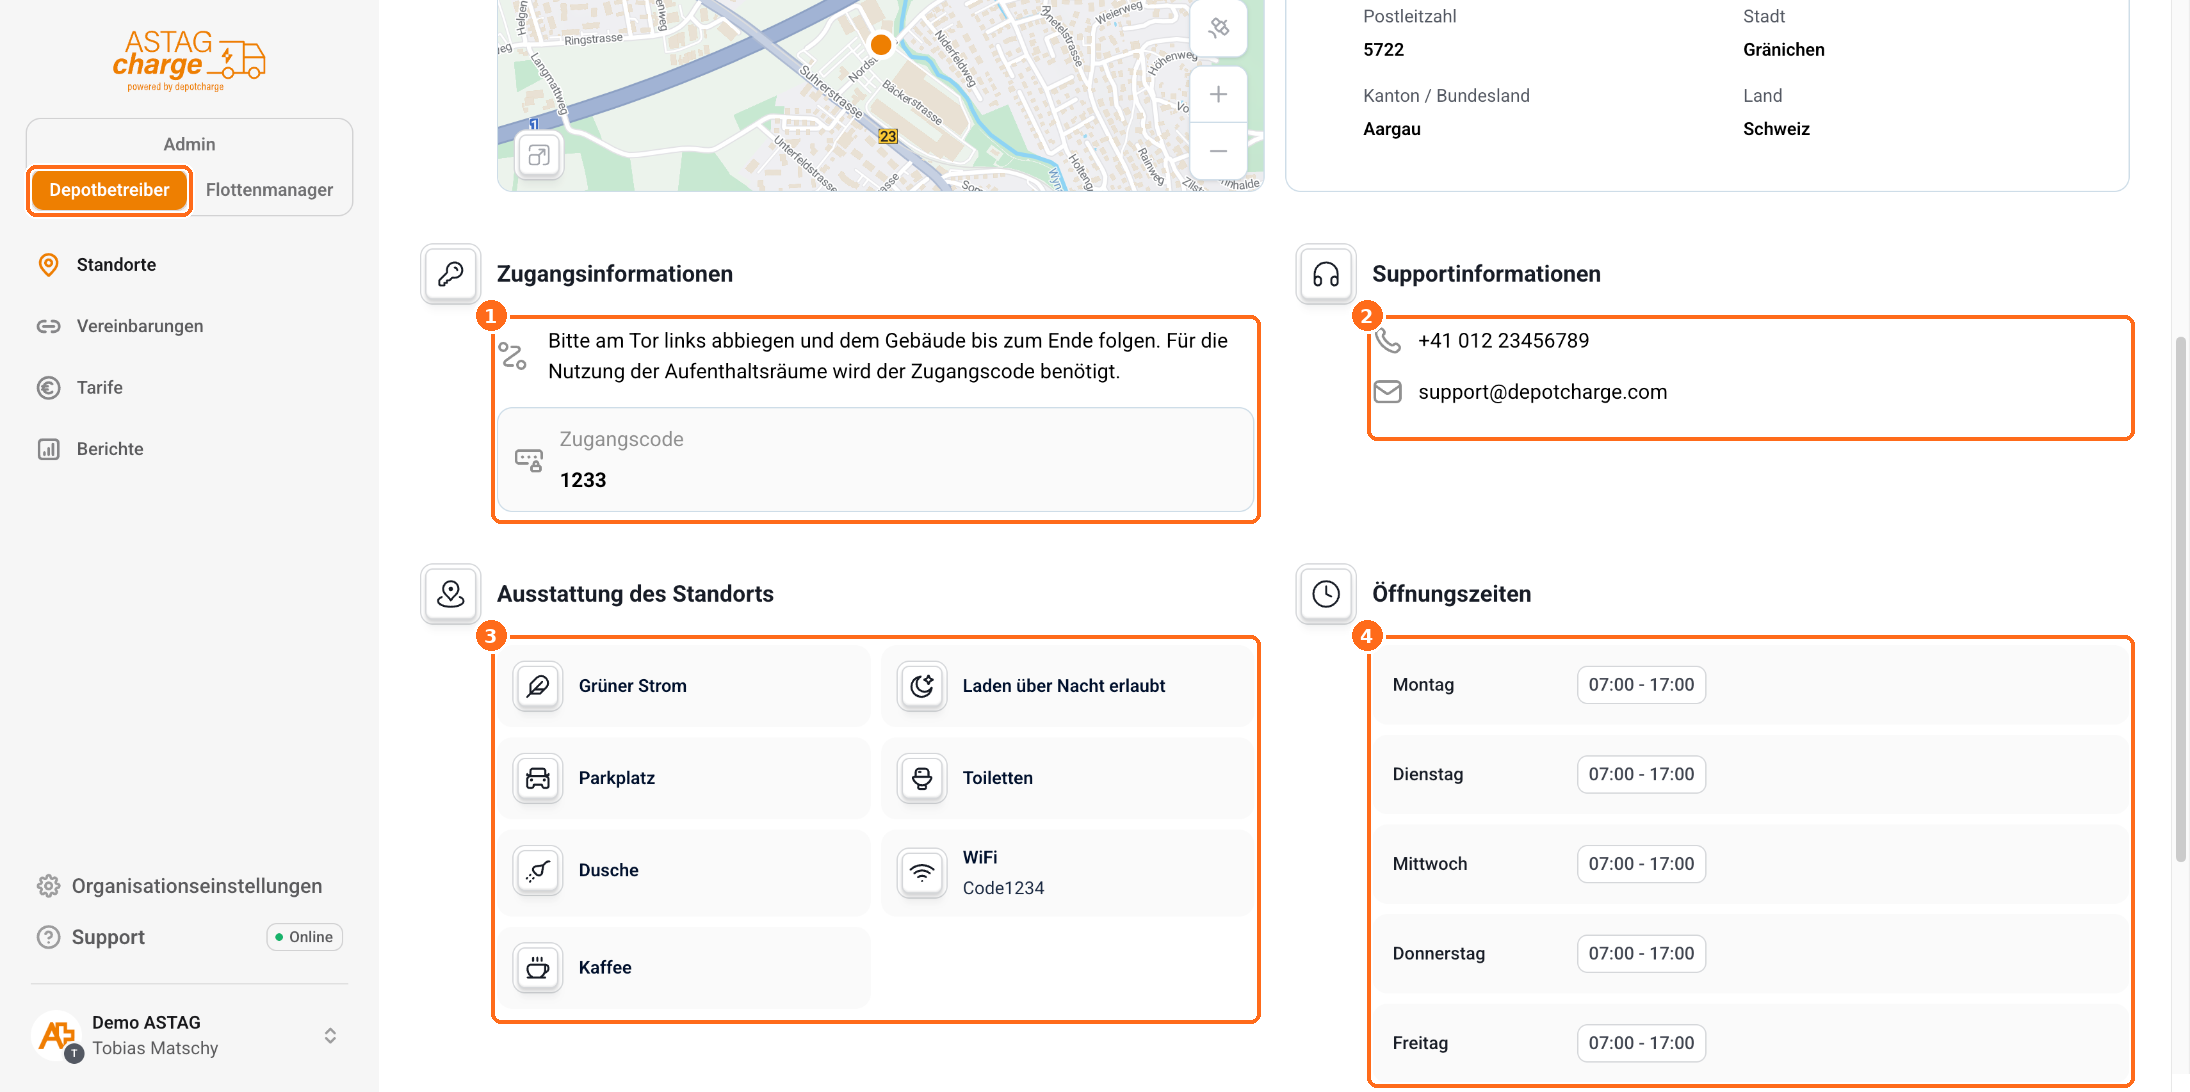Click the orange location marker on map
The image size is (2190, 1092).
pyautogui.click(x=881, y=44)
